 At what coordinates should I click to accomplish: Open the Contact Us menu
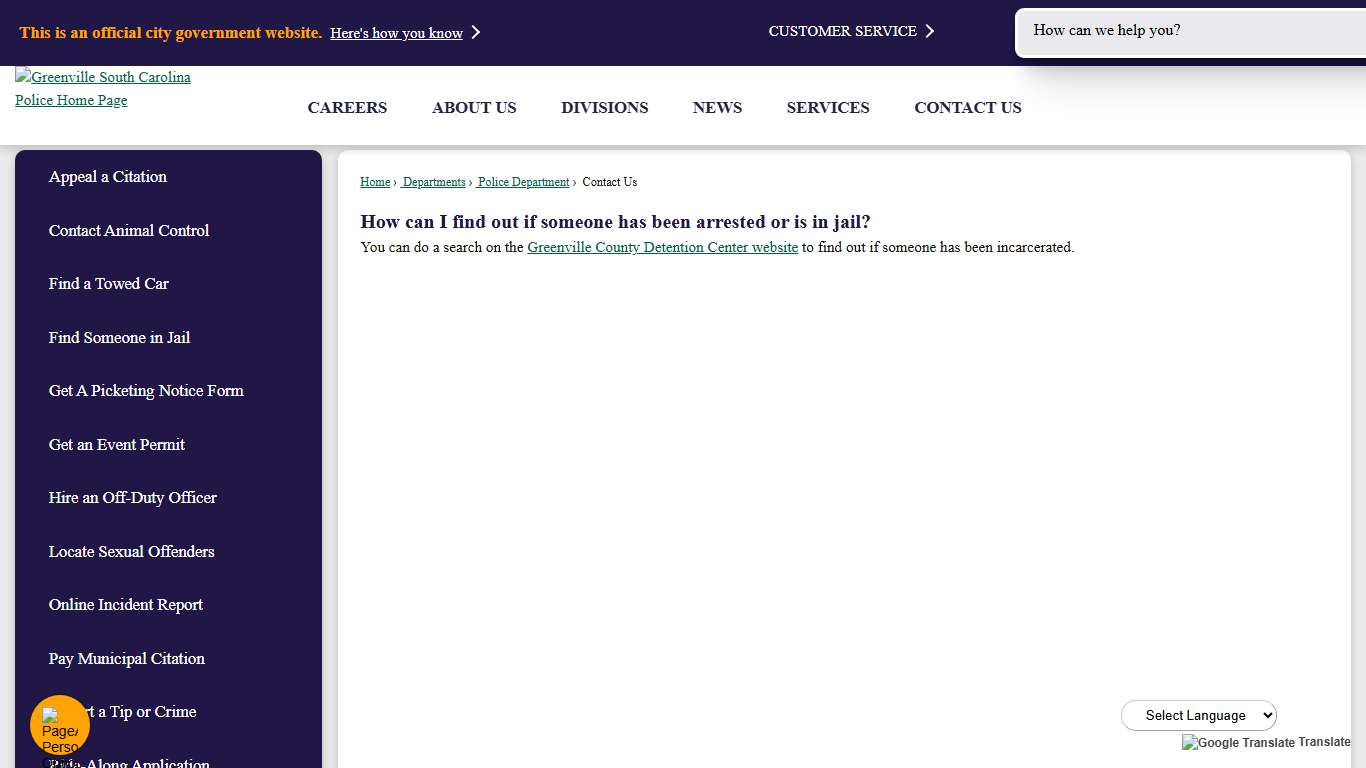(x=967, y=108)
